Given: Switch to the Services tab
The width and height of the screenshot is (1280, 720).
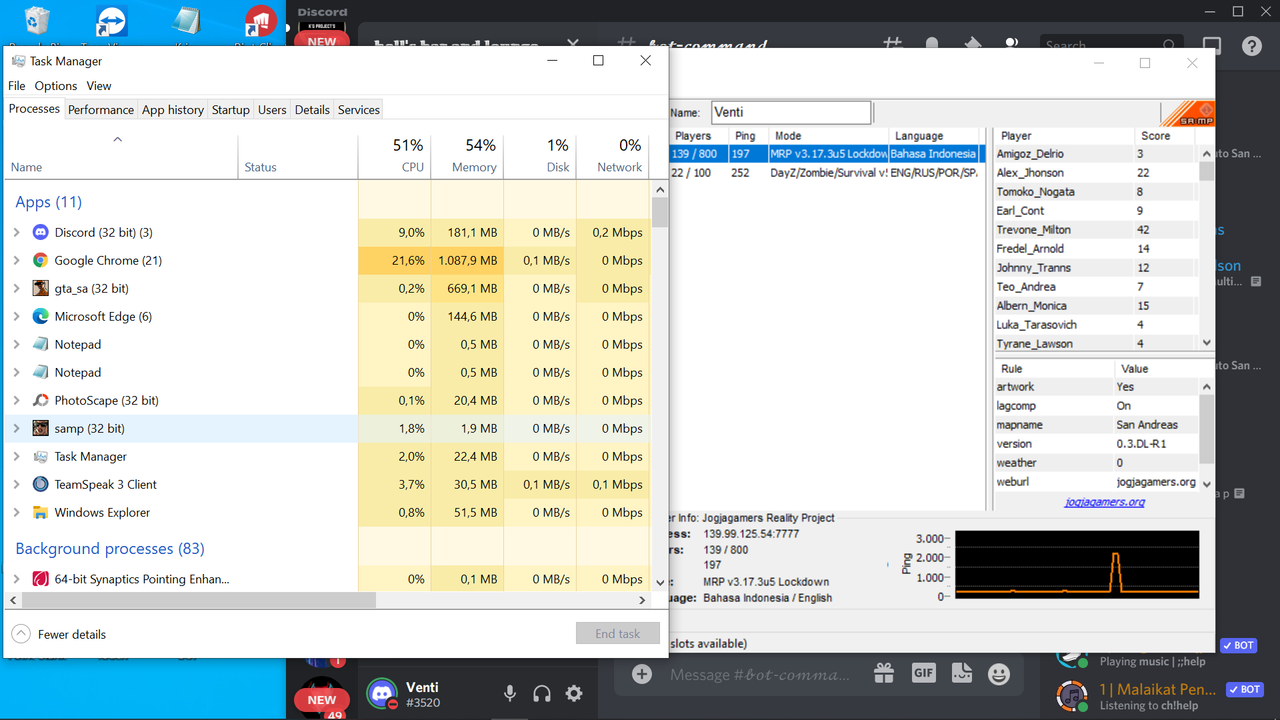Looking at the screenshot, I should pyautogui.click(x=359, y=110).
